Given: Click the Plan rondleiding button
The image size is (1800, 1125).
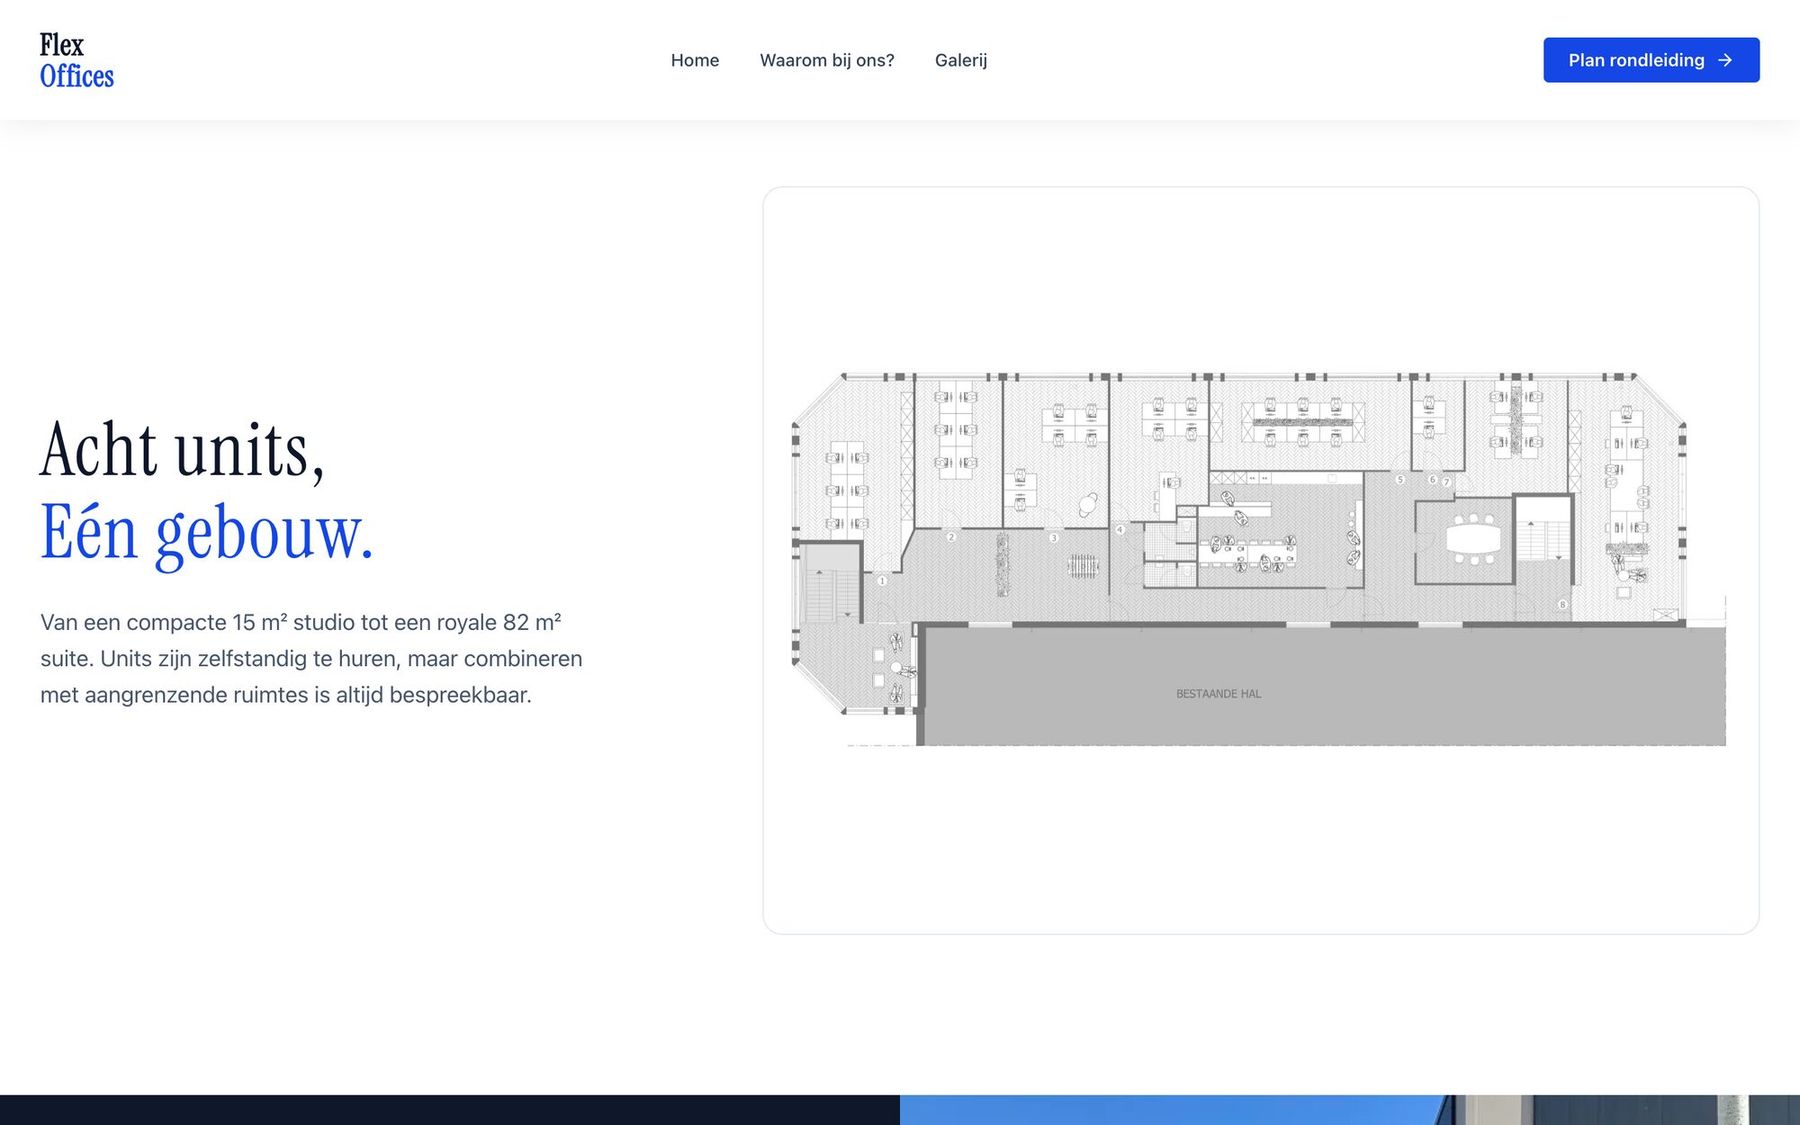Looking at the screenshot, I should 1651,60.
